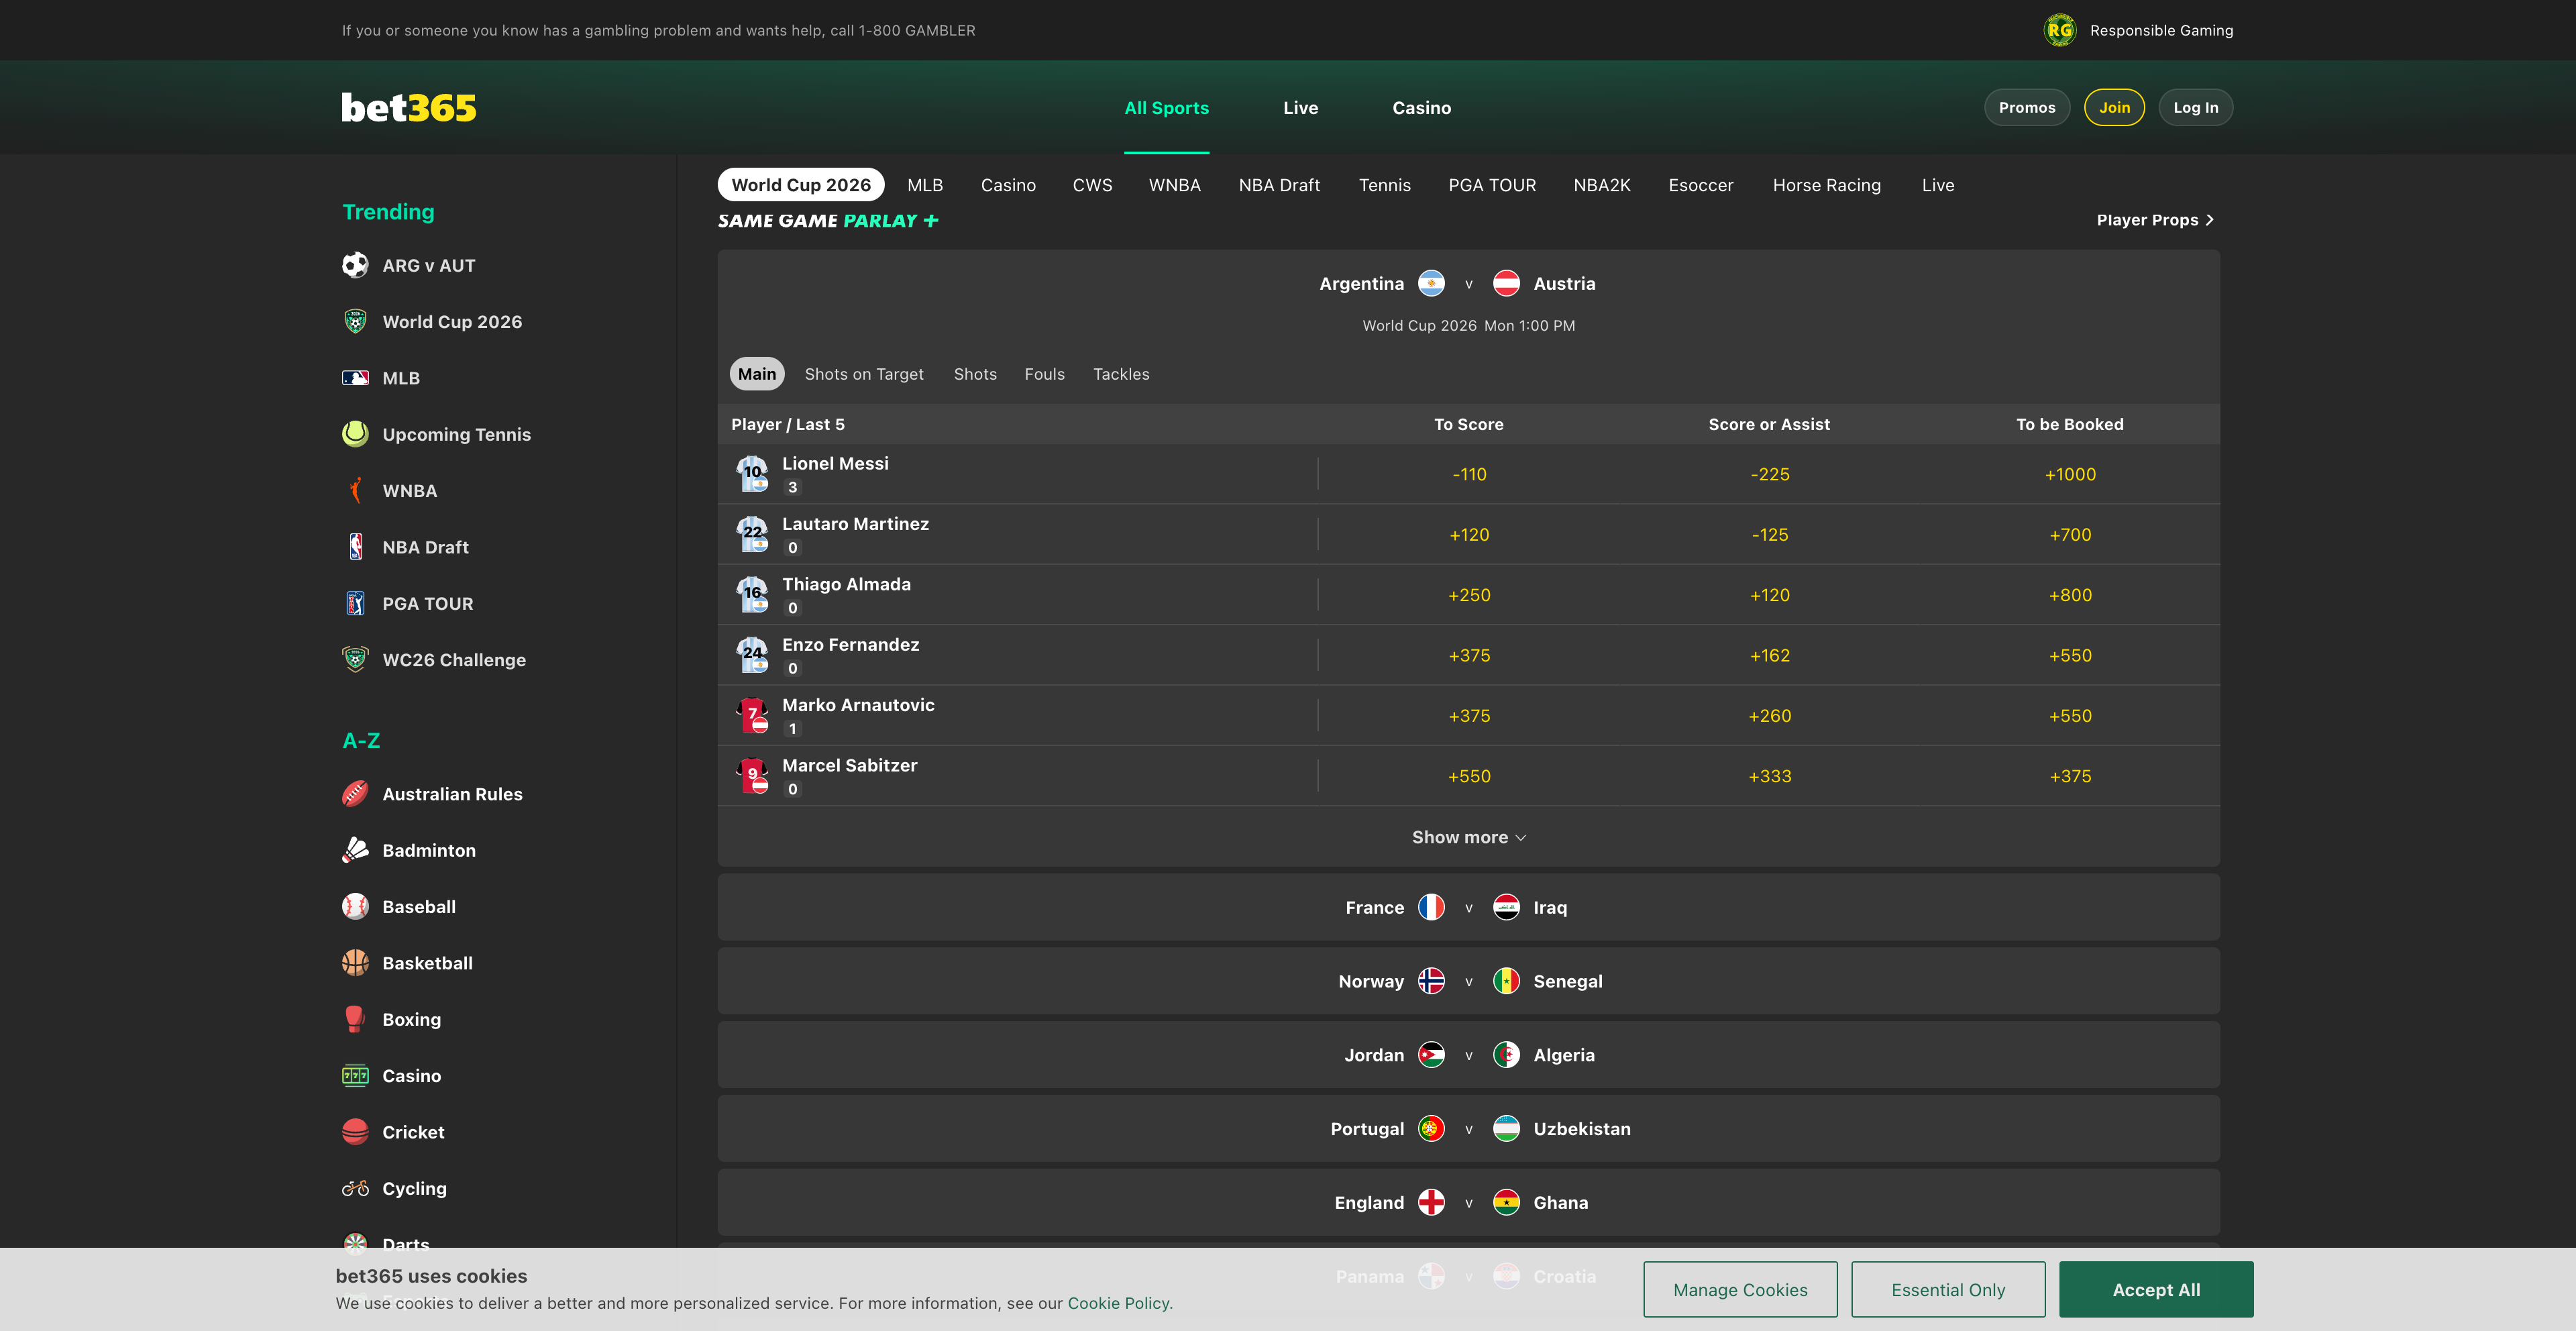Click the Badminton shuttlecock icon
2576x1331 pixels.
(355, 850)
